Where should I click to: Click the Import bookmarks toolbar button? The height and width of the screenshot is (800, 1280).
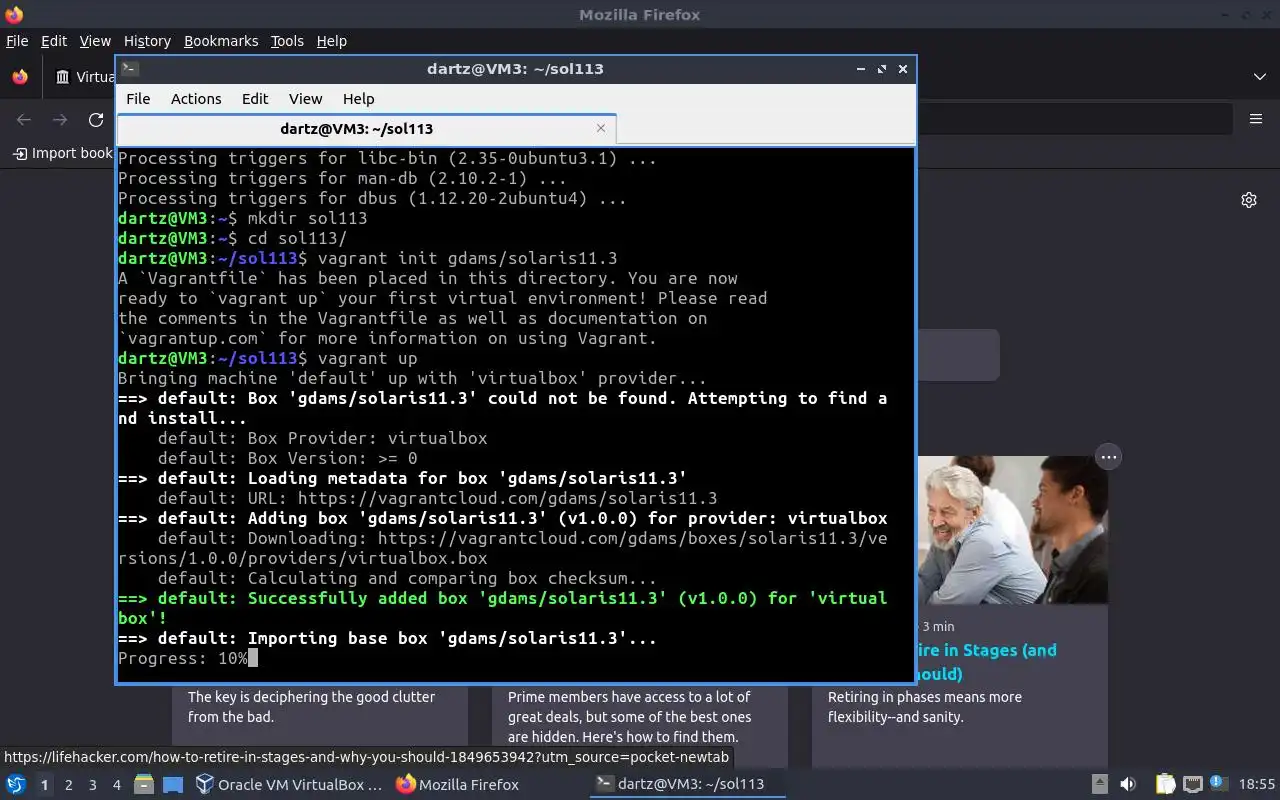(x=62, y=153)
